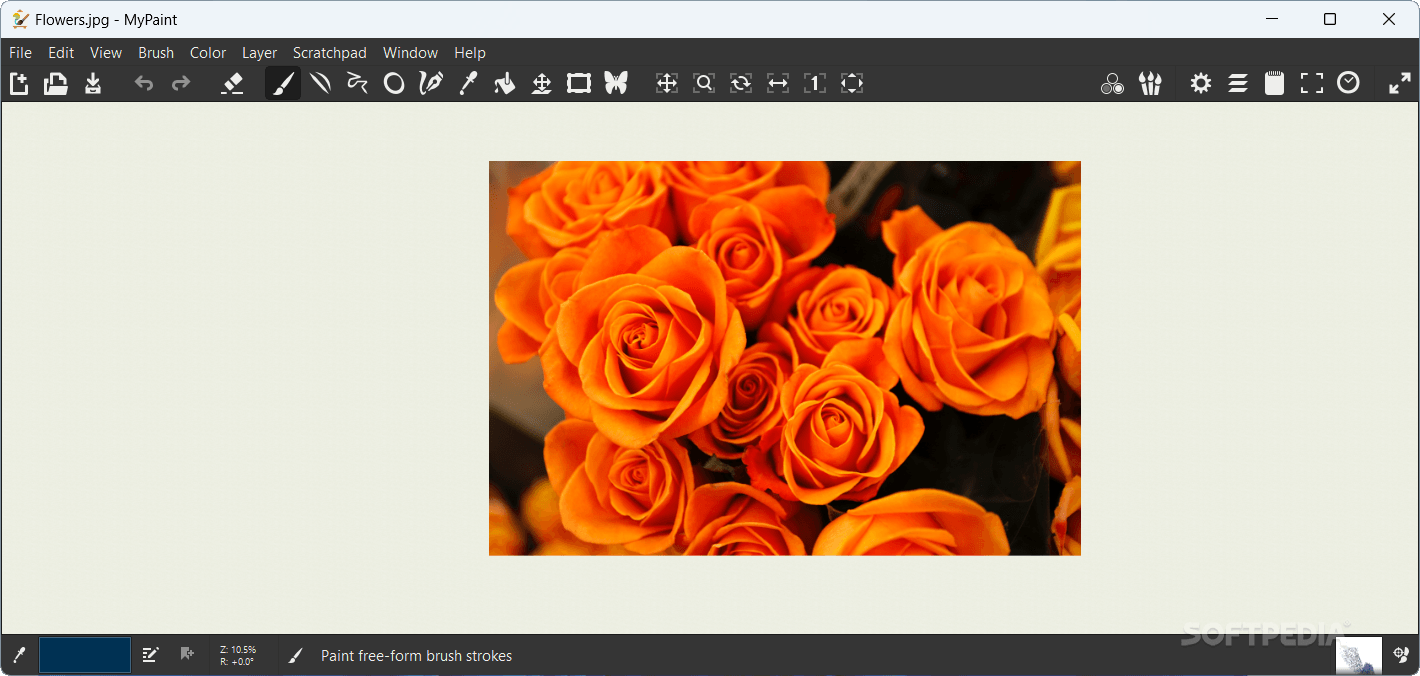Open the brush selector panel
Viewport: 1420px width, 676px height.
point(1150,83)
